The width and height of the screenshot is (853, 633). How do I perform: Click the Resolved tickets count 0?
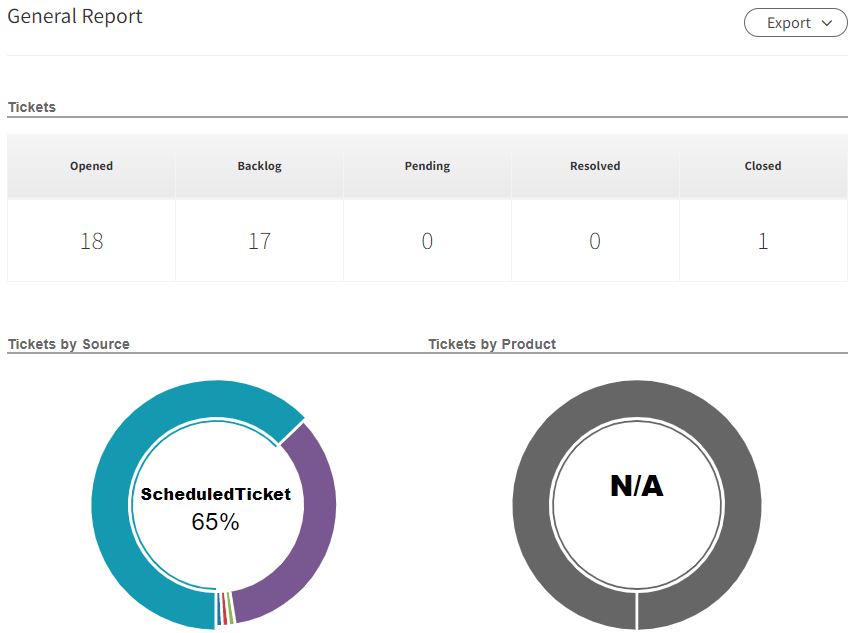[x=595, y=241]
